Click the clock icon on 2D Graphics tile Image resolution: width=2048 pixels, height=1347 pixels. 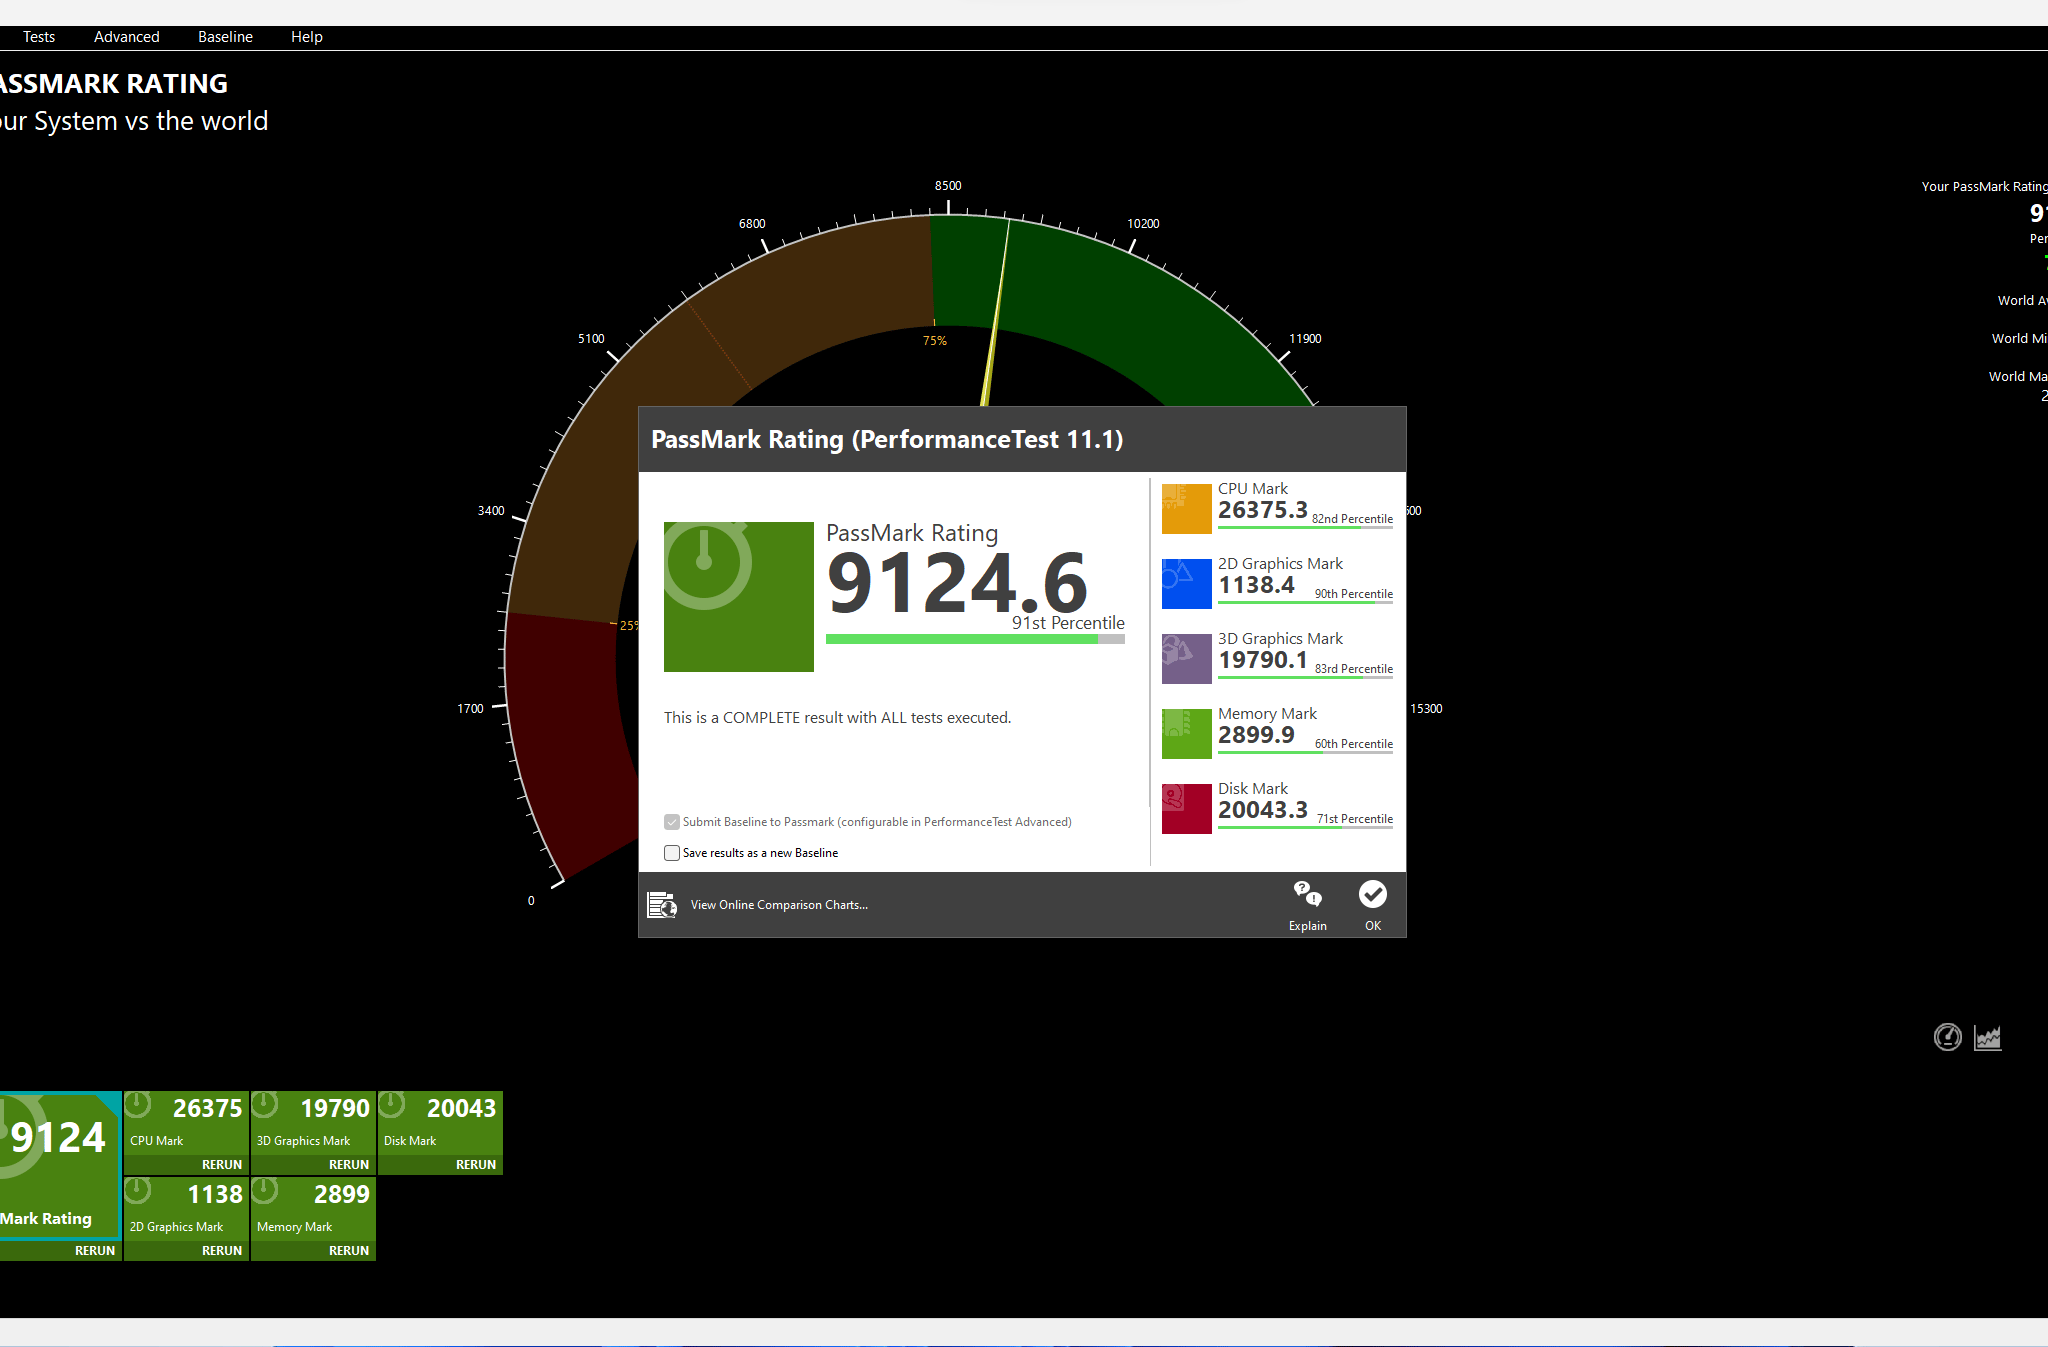click(138, 1191)
